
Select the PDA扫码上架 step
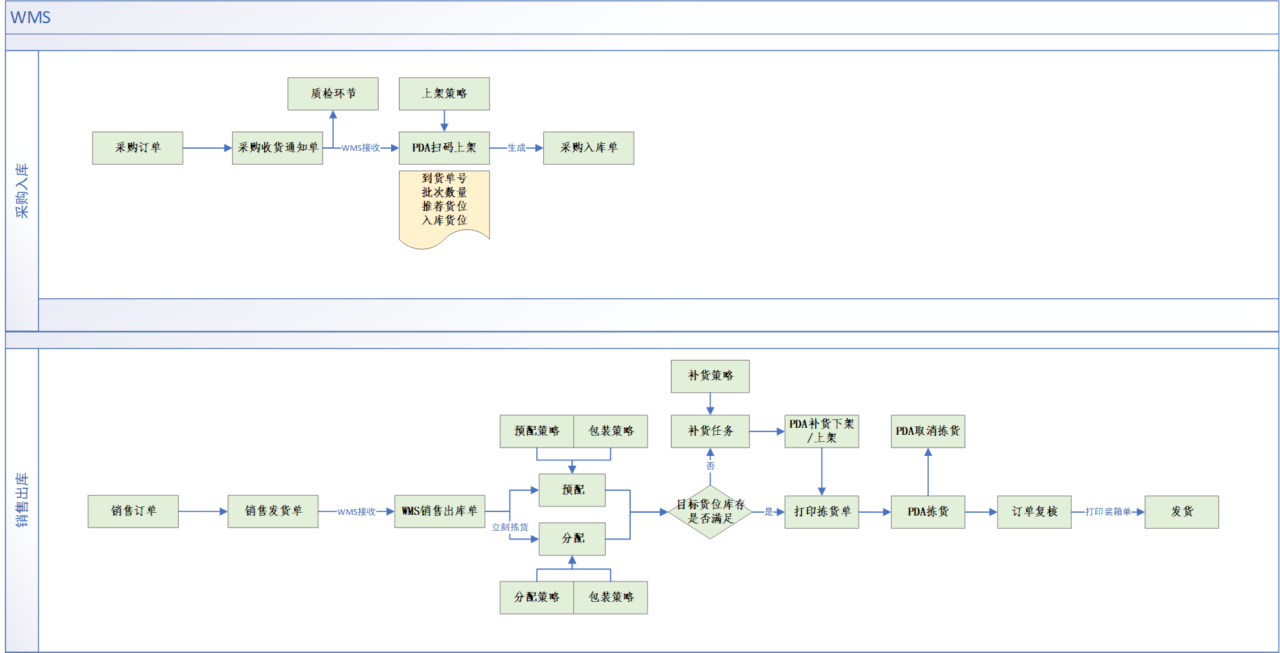click(x=444, y=148)
